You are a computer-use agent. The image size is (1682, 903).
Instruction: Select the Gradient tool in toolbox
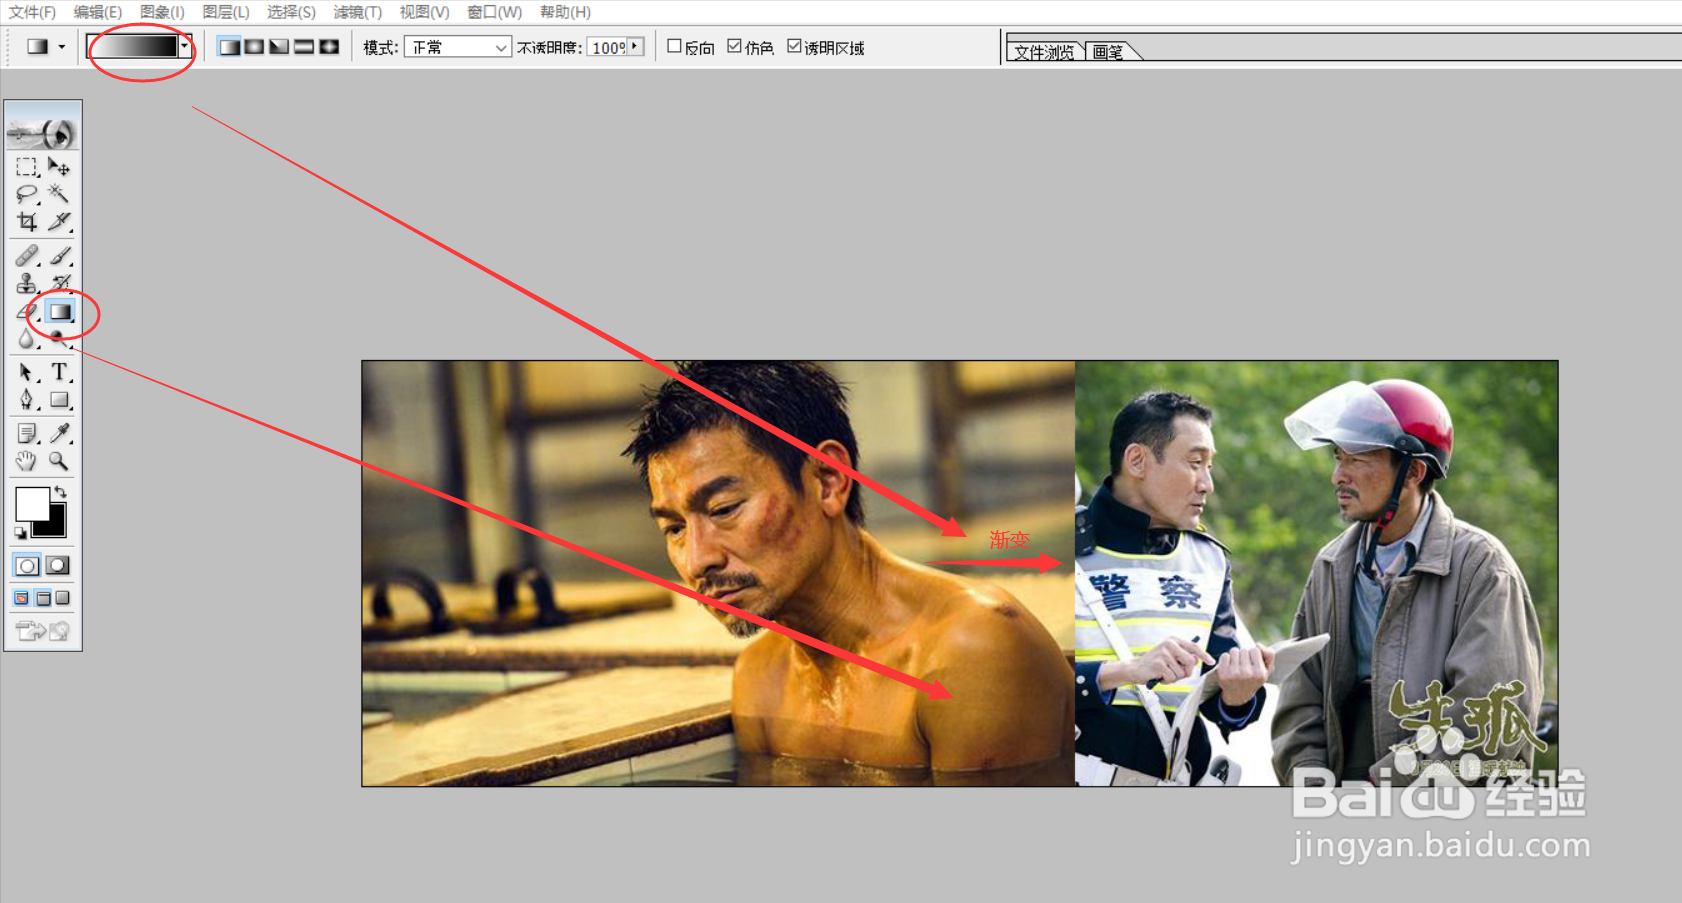[60, 312]
